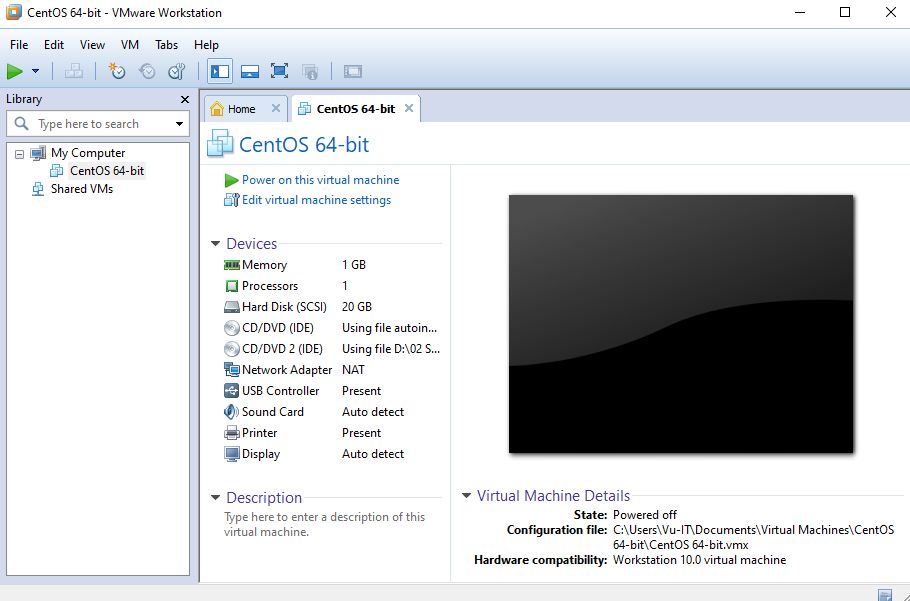Click the Memory device icon
This screenshot has width=910, height=601.
[234, 265]
